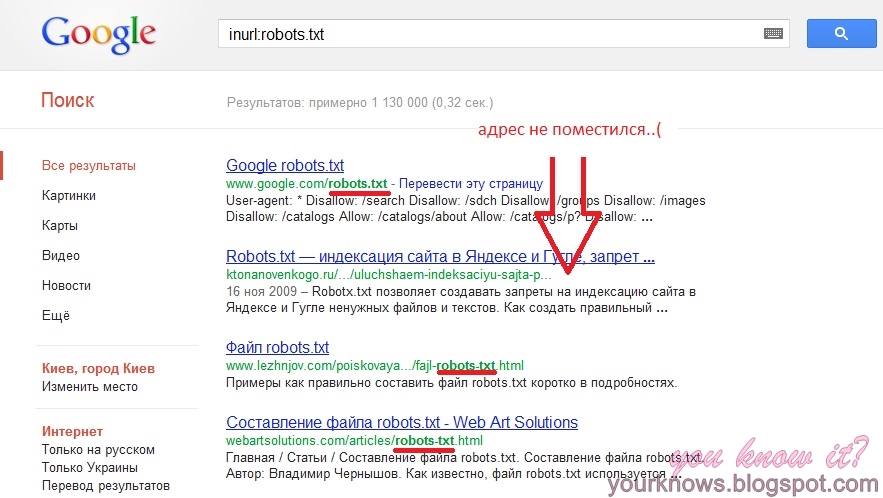The image size is (883, 498).
Task: Click Изменить место link
Action: point(90,386)
